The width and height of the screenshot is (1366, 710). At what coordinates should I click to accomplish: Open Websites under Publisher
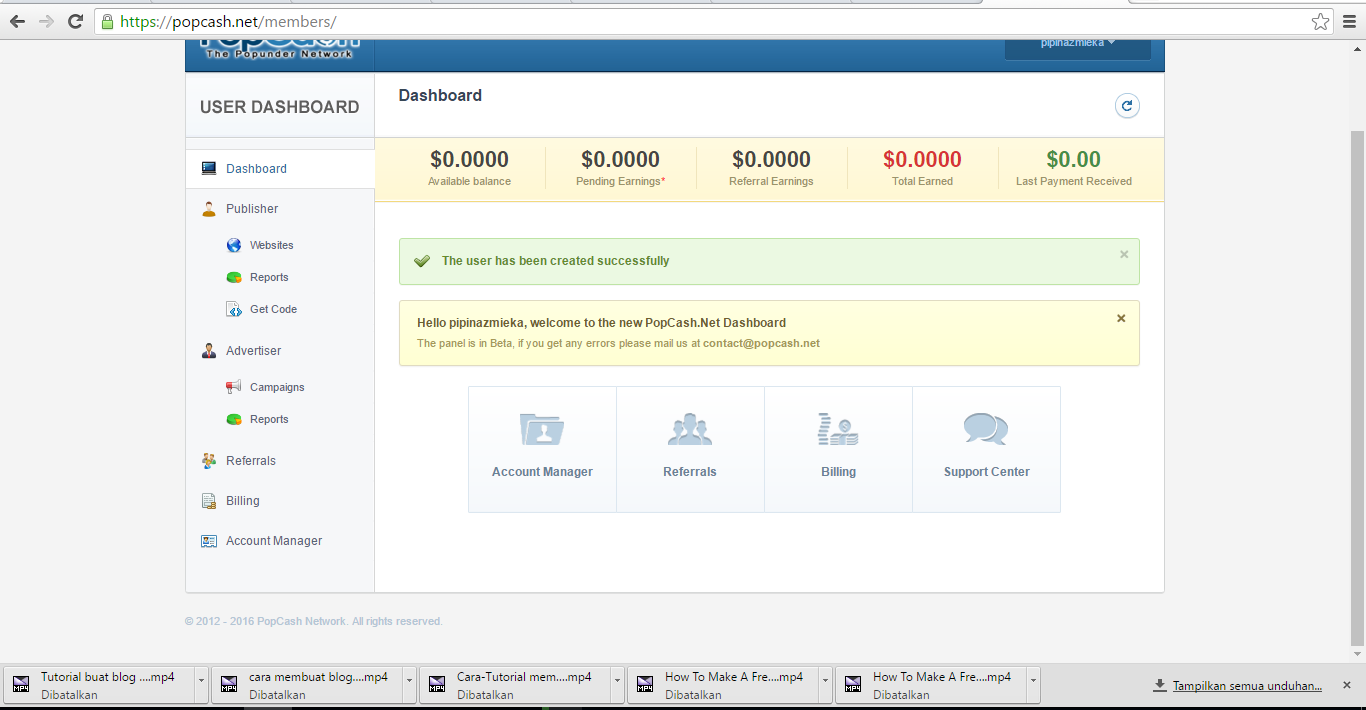tap(271, 245)
